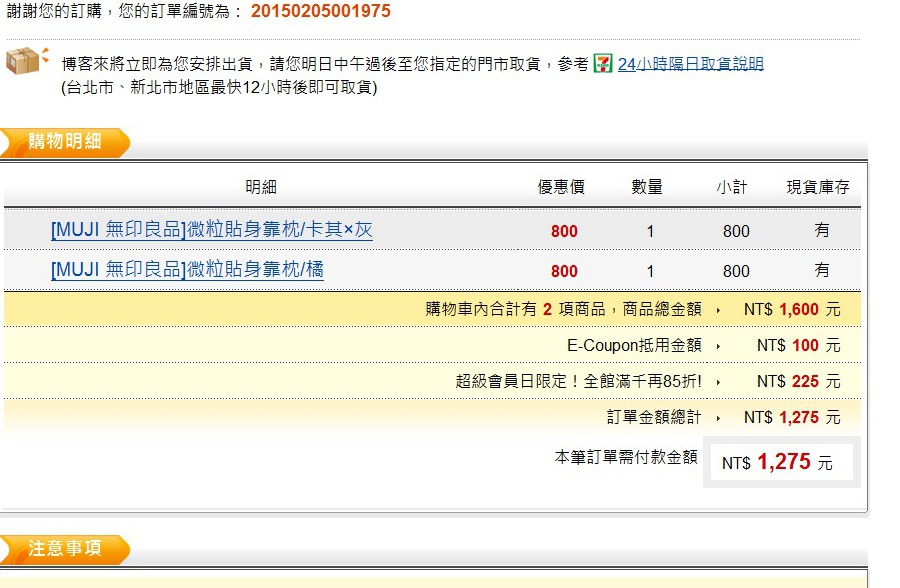Click the E-Coupon抵用金額 label
900x588 pixels.
tap(634, 345)
